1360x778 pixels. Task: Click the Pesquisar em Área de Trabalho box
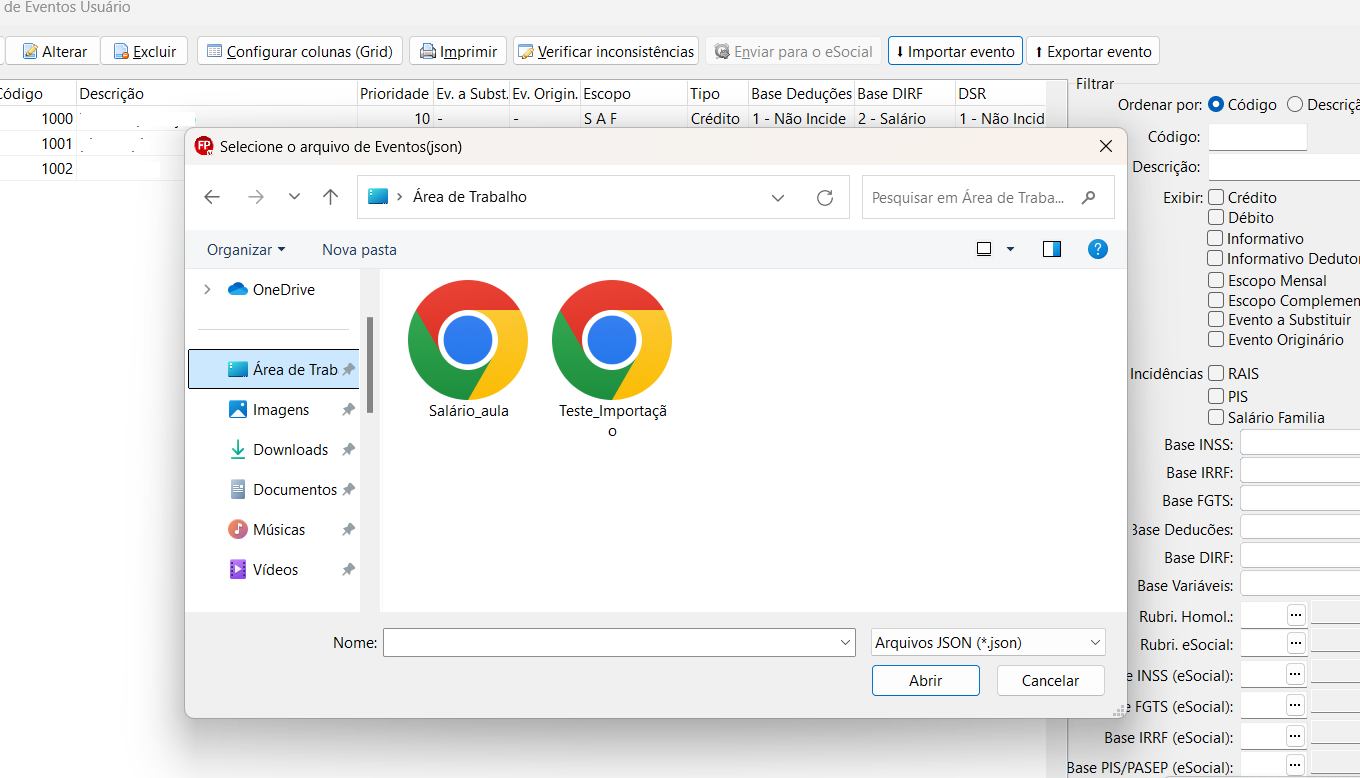tap(988, 197)
